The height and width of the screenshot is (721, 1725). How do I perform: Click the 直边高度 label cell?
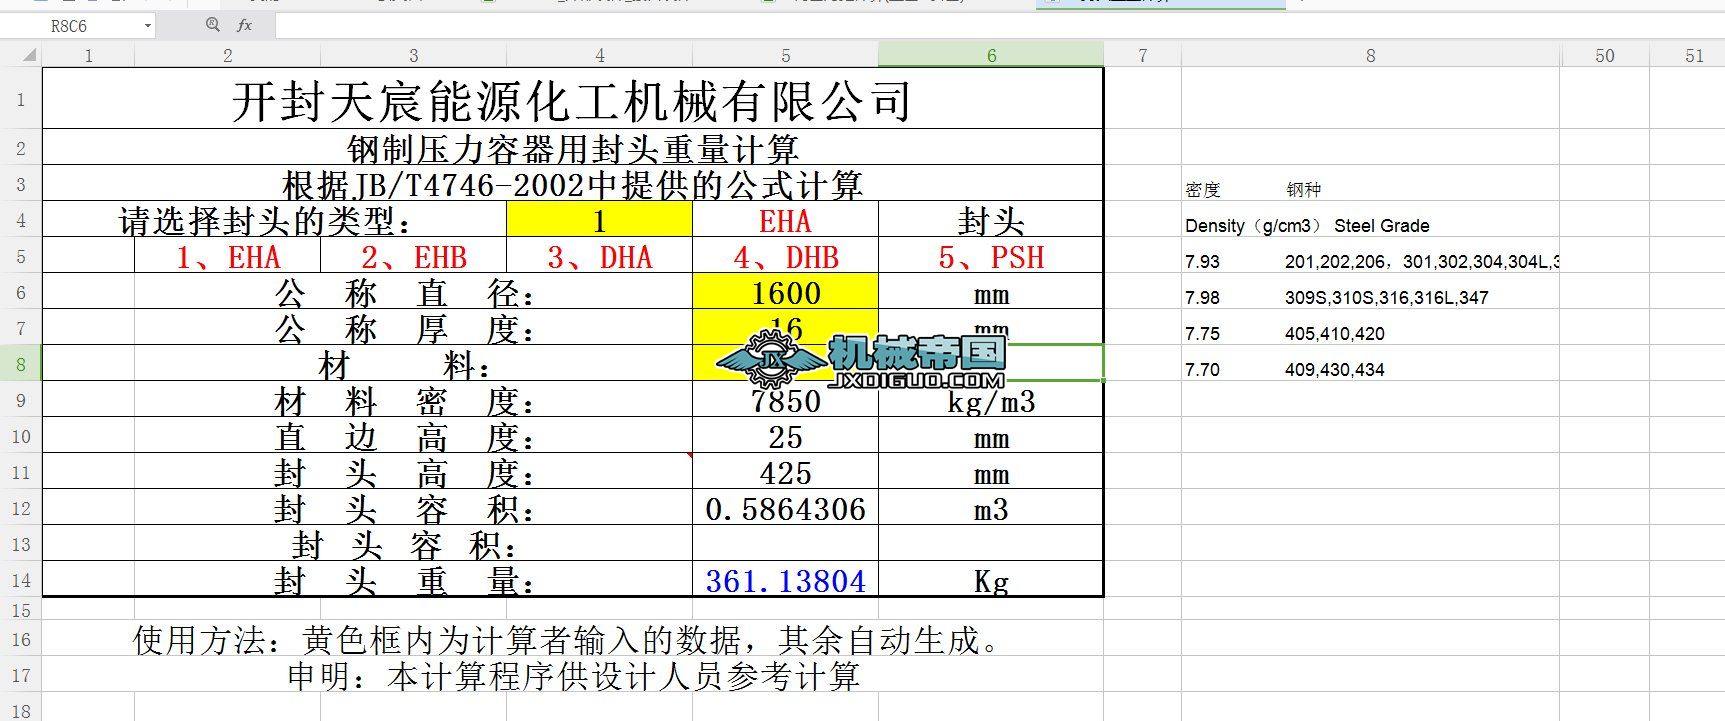pos(413,436)
